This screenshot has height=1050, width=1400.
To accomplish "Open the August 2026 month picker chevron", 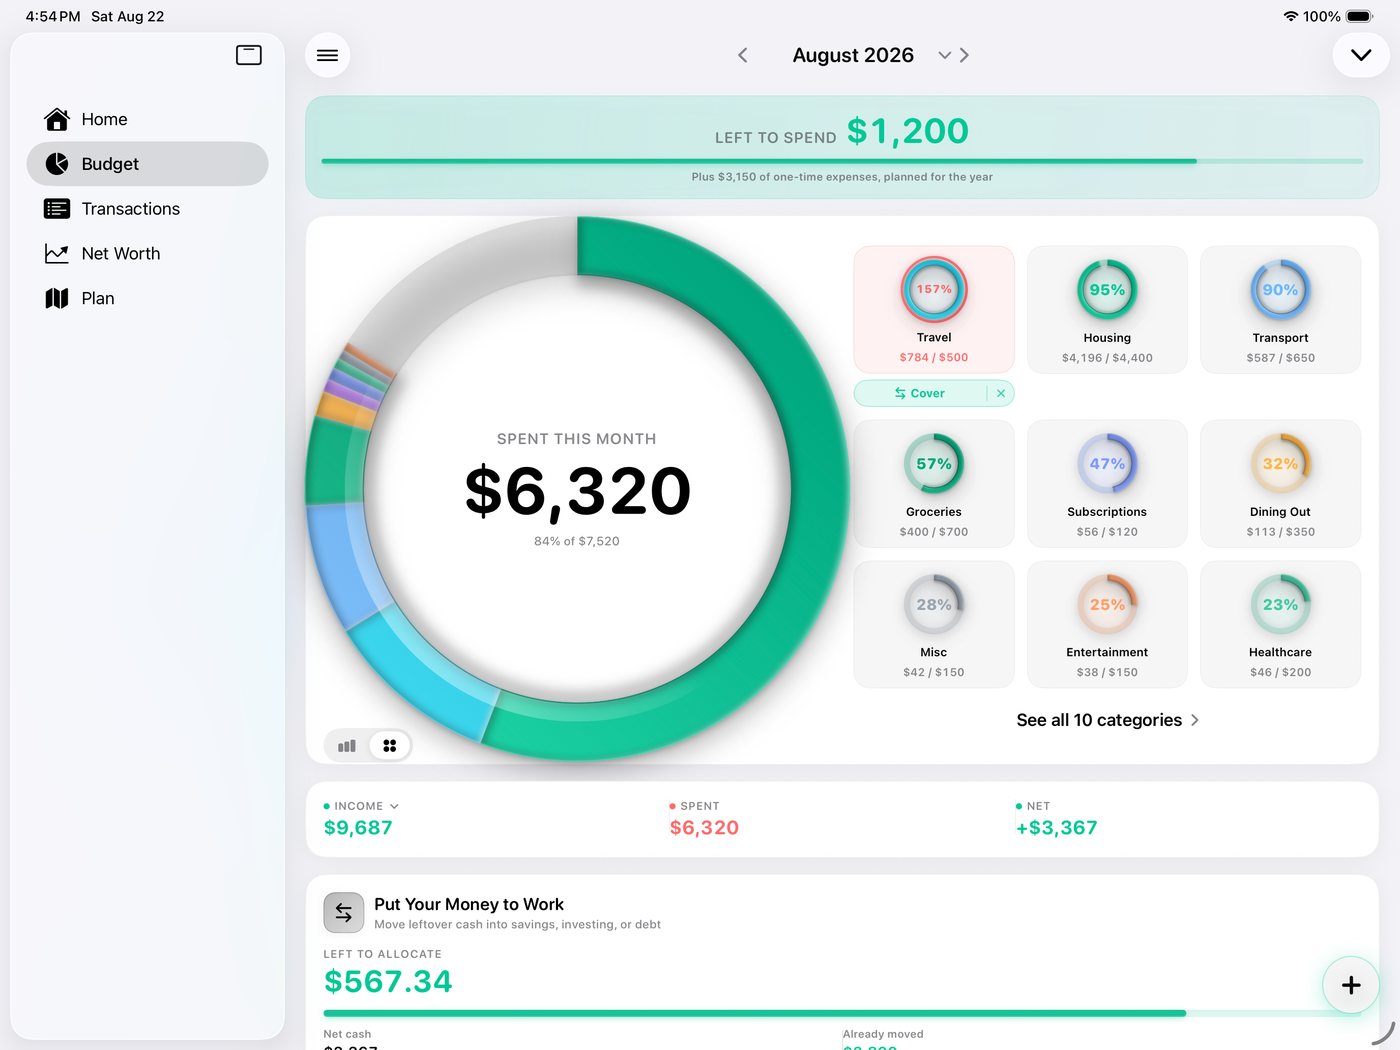I will (x=944, y=55).
